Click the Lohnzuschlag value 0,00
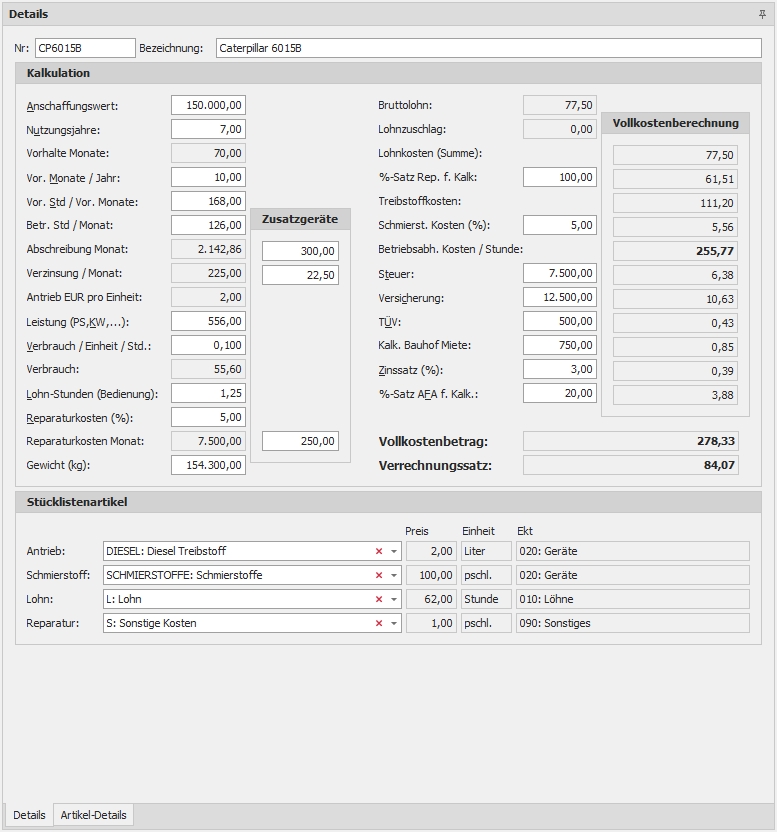Screen dimensions: 777x832 coord(560,129)
